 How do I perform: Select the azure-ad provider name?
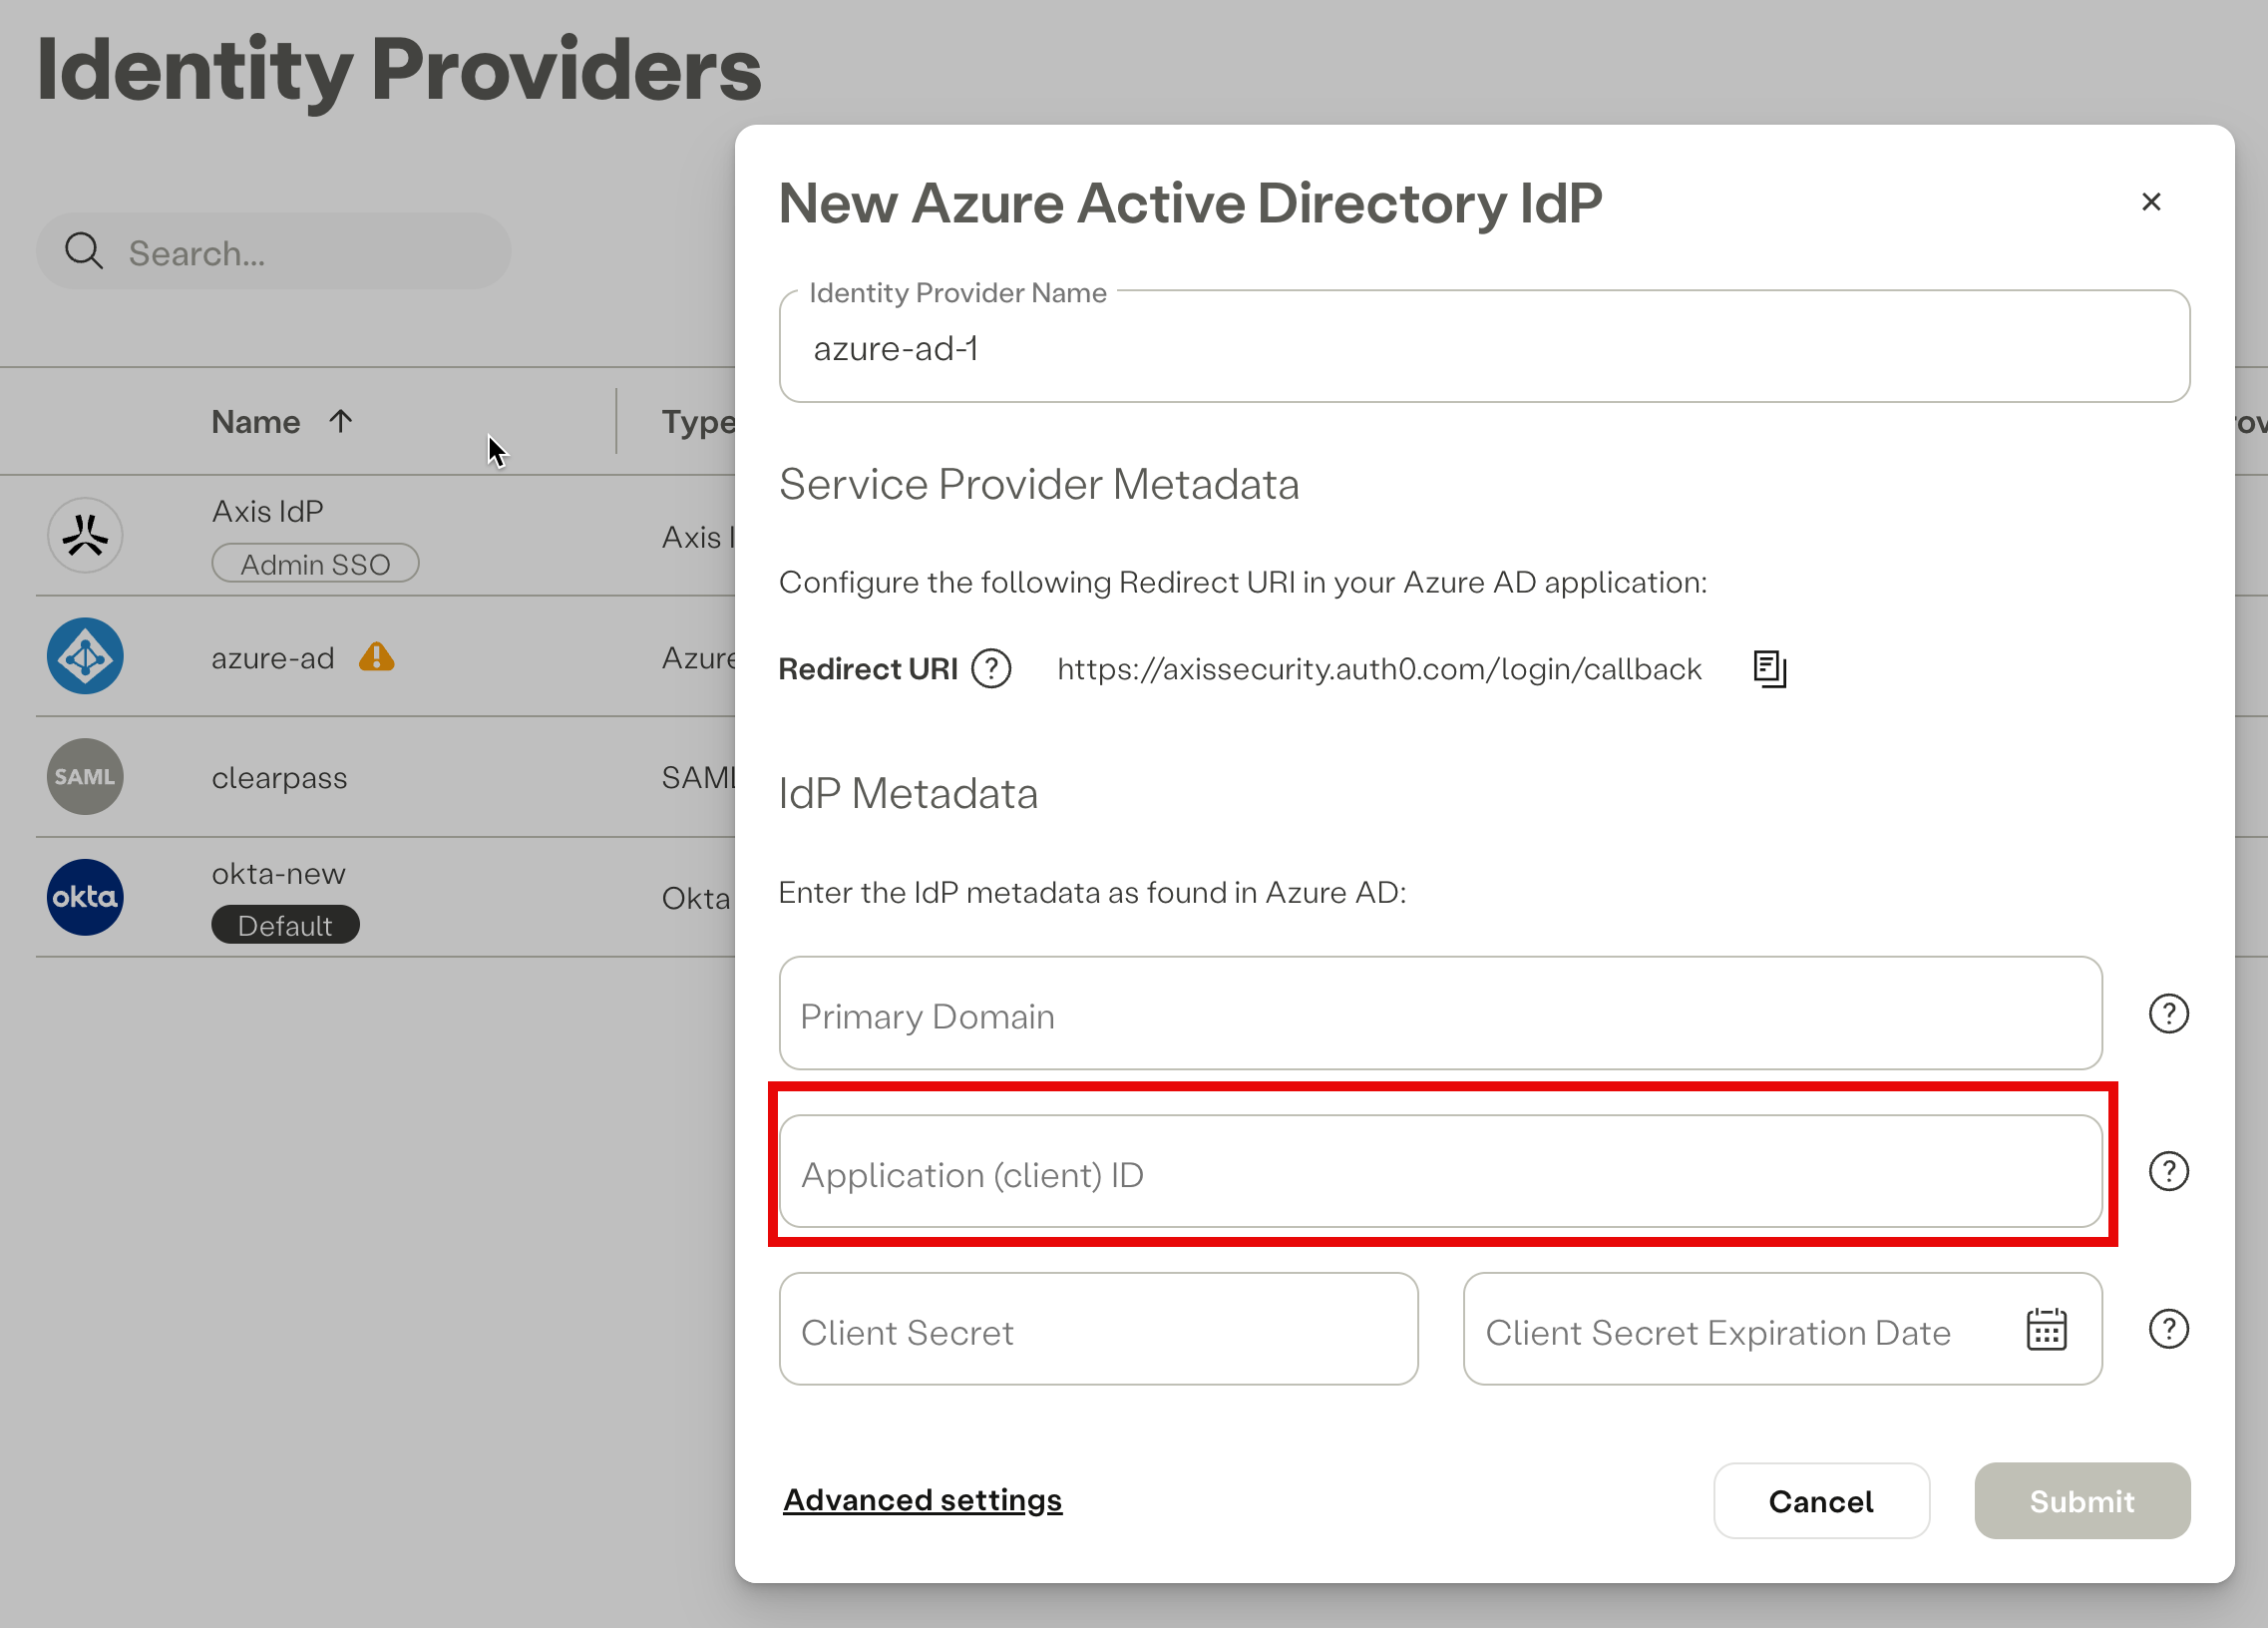273,658
